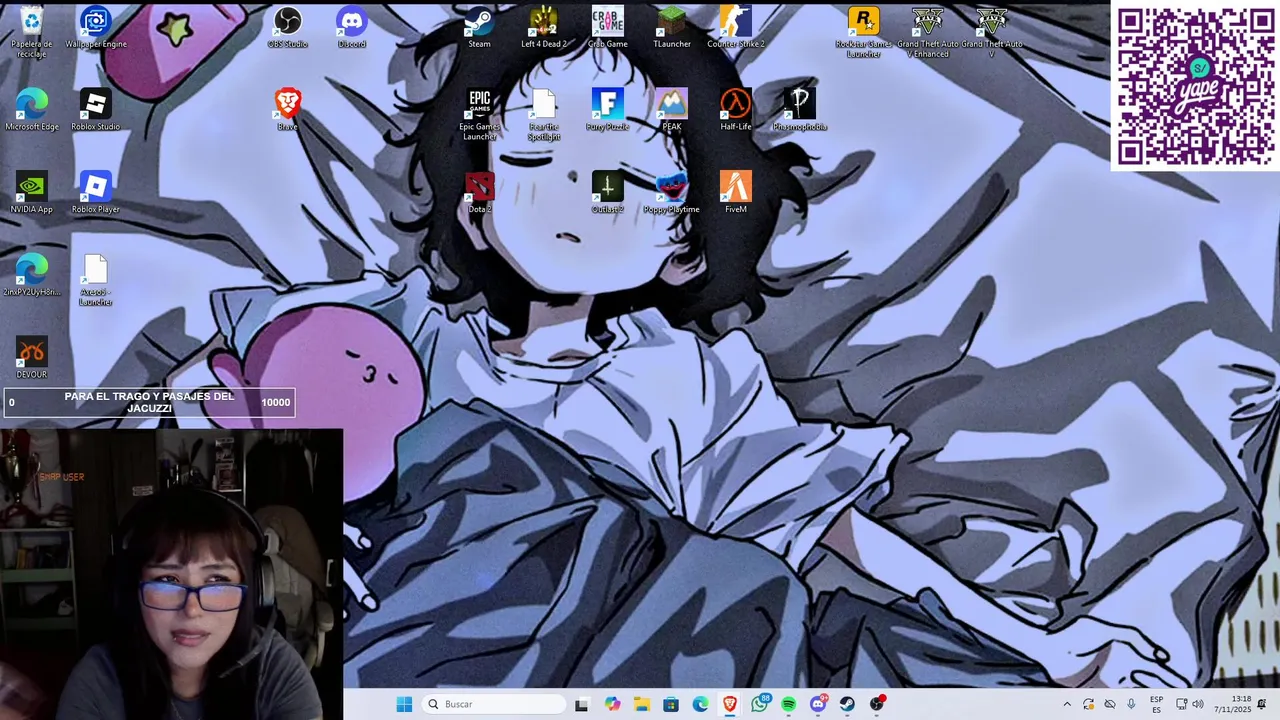
Task: Open Task View in the taskbar
Action: 582,704
